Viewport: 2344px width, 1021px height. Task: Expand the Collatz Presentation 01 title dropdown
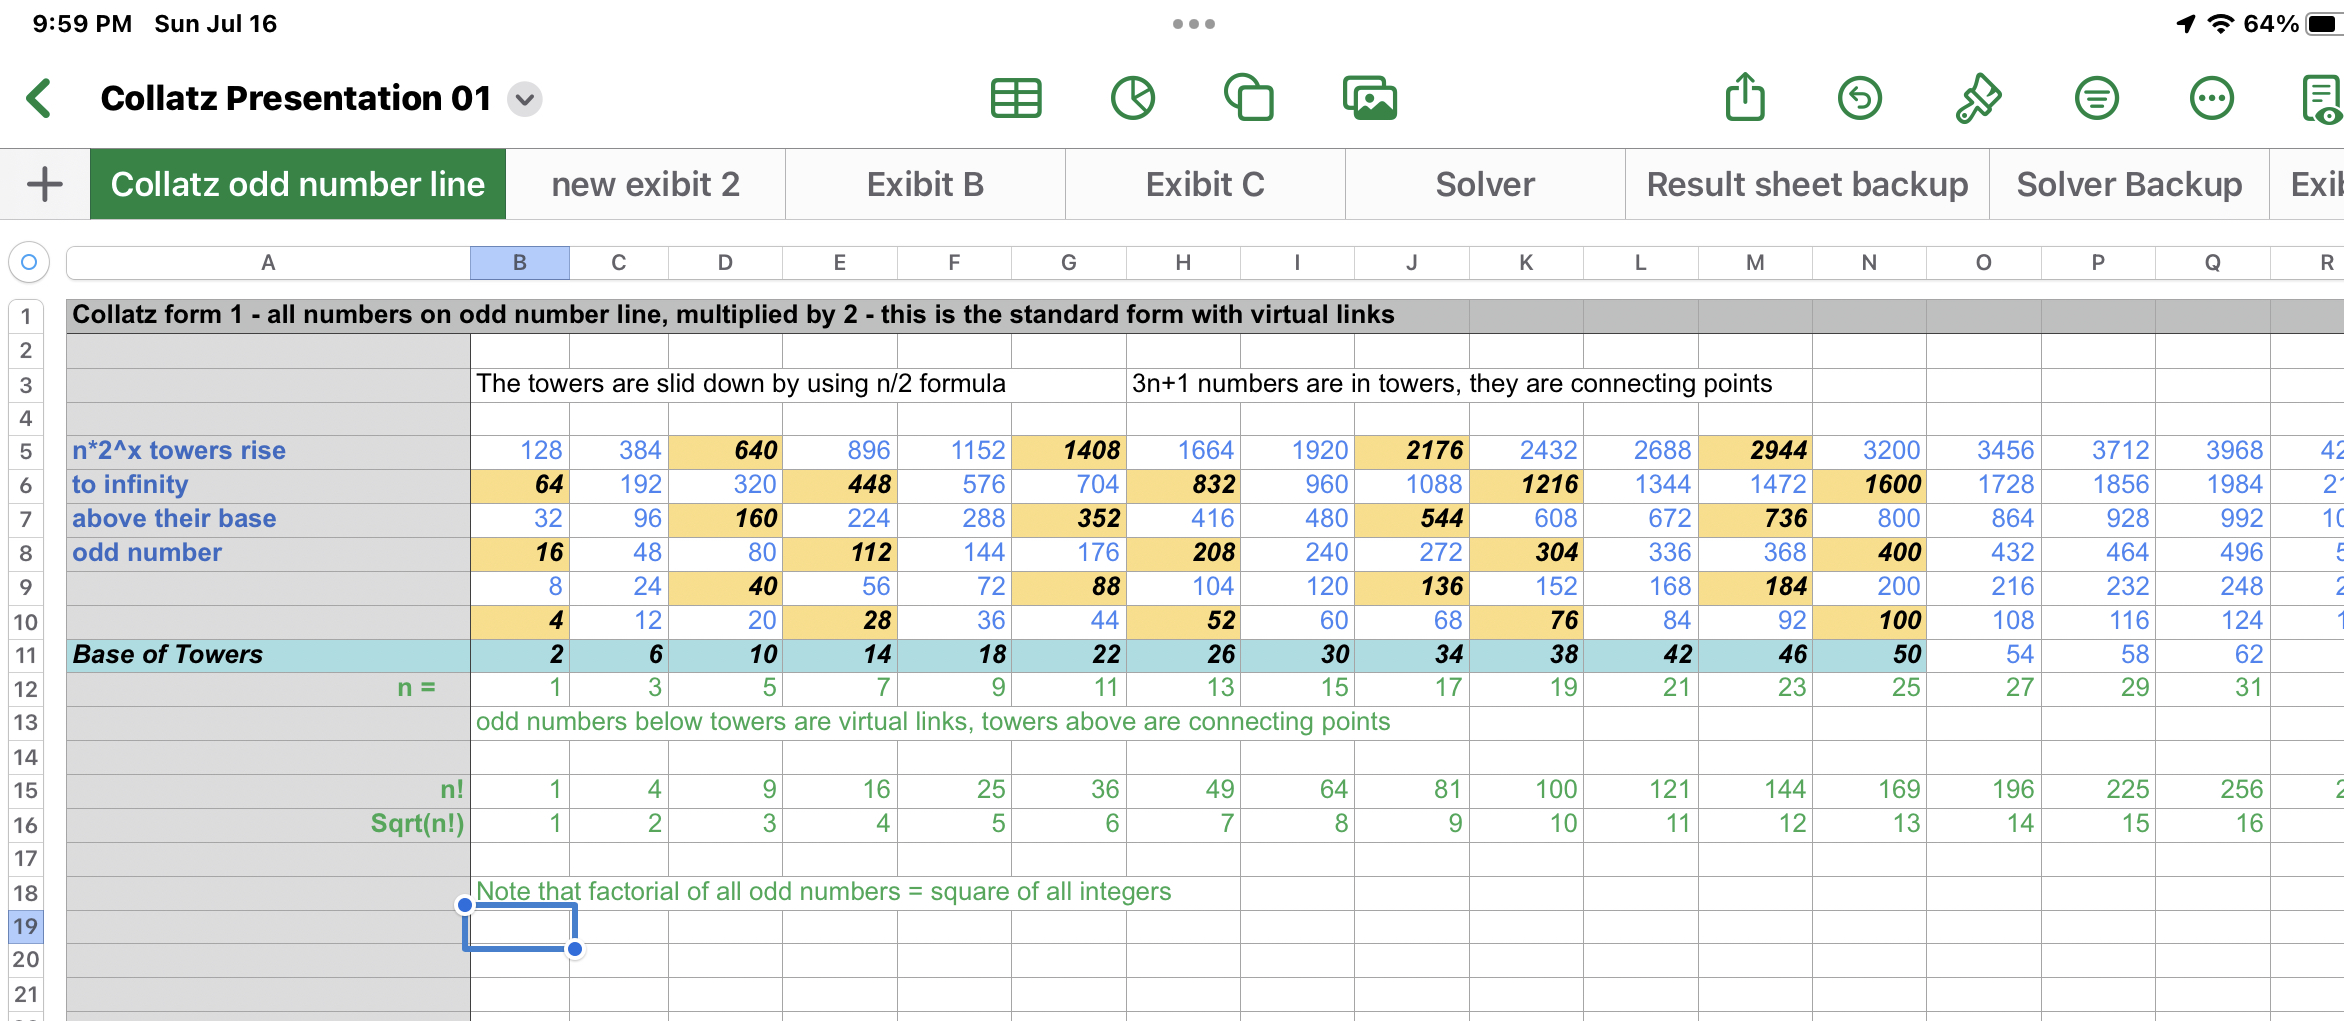525,99
